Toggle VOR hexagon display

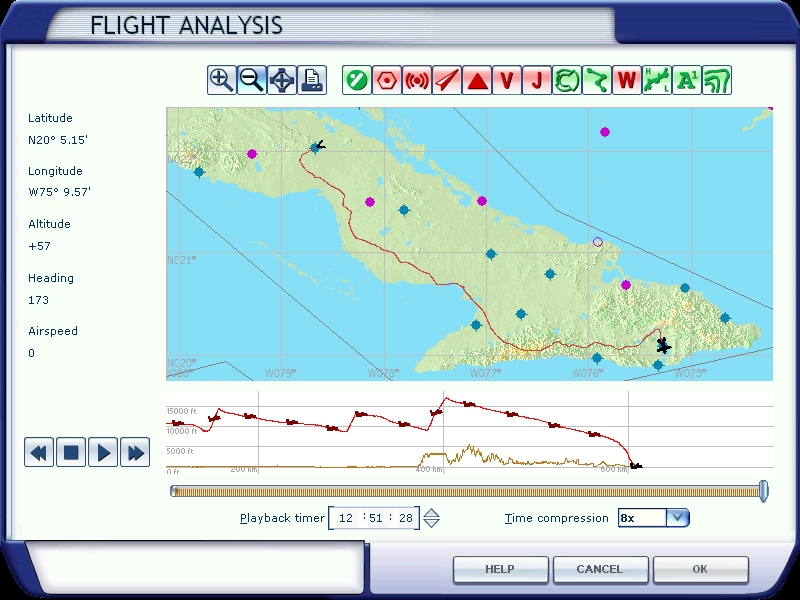(387, 80)
